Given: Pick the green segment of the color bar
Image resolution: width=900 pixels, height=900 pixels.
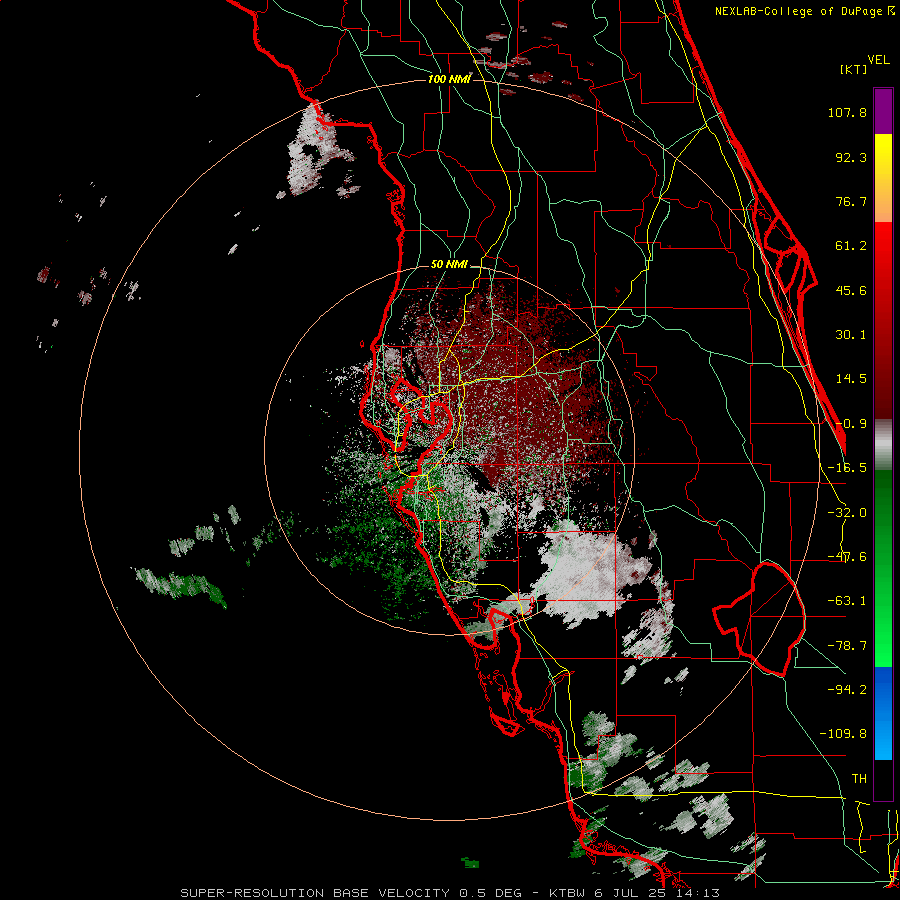Looking at the screenshot, I should pos(883,568).
